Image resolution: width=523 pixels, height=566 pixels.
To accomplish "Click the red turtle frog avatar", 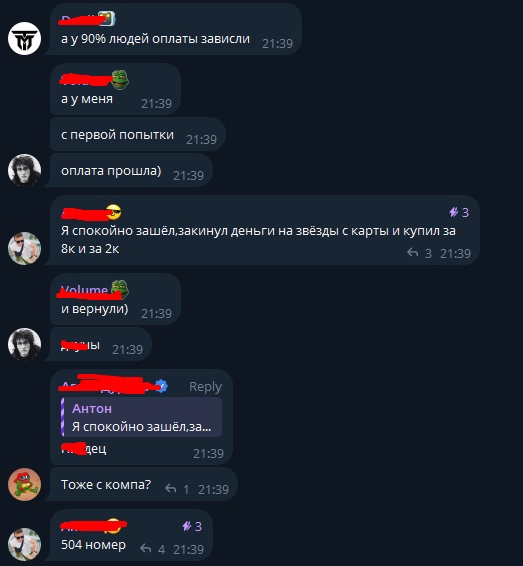I will (25, 484).
